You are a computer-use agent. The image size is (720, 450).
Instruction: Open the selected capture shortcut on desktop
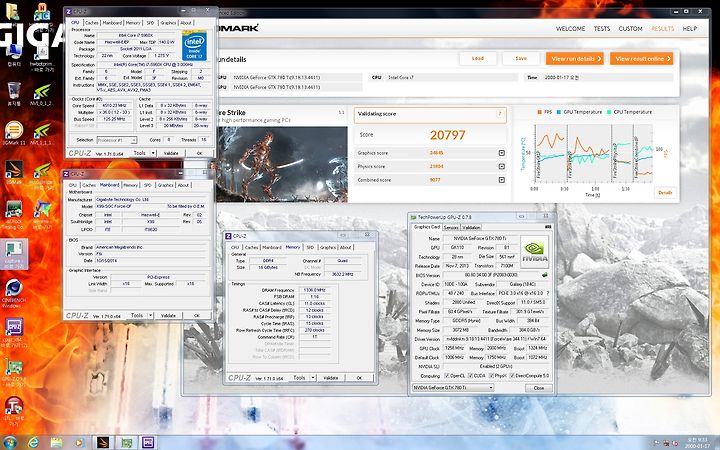point(14,254)
